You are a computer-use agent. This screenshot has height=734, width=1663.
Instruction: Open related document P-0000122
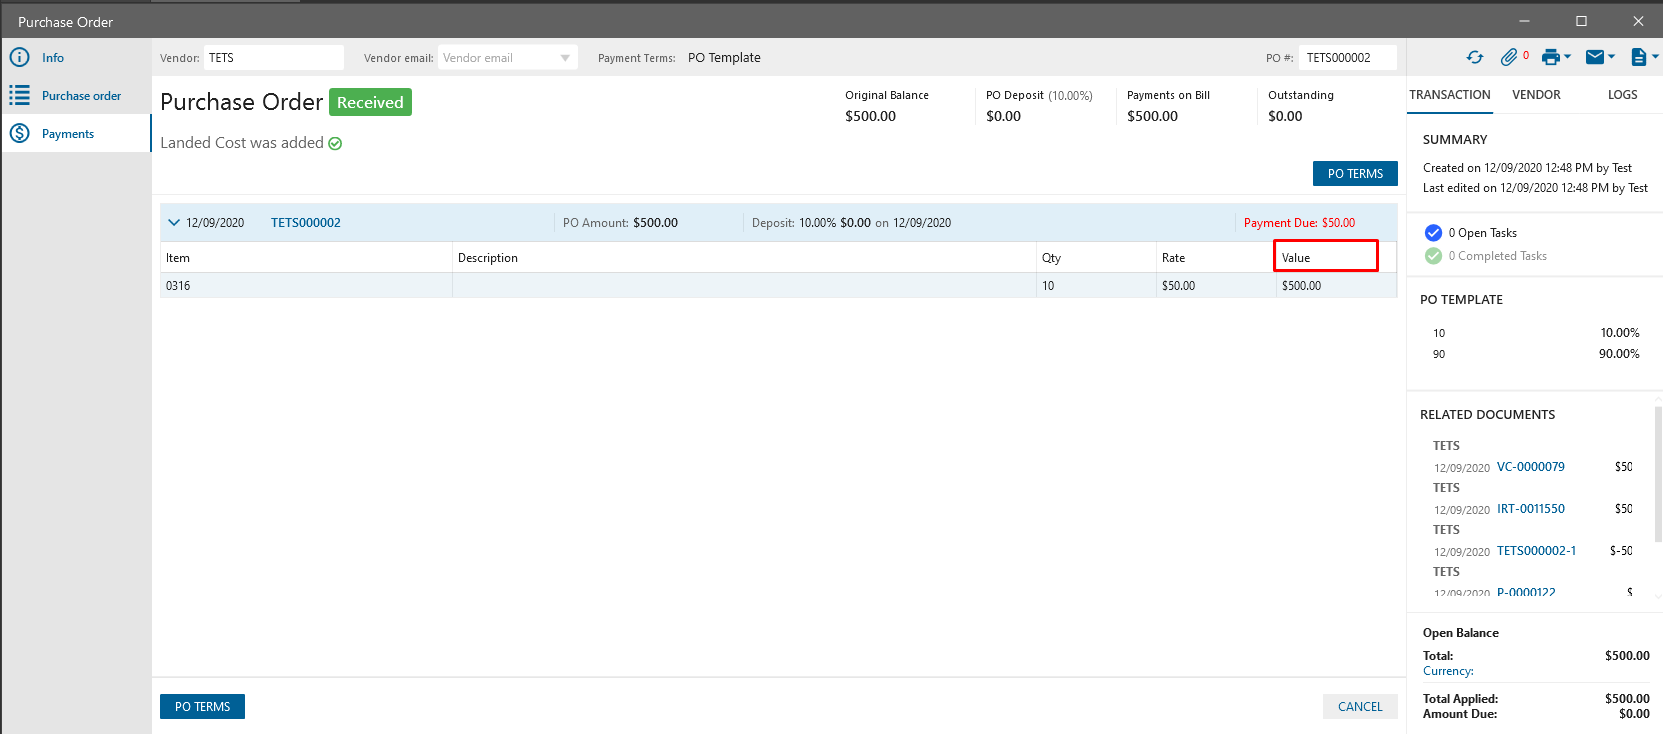1526,592
